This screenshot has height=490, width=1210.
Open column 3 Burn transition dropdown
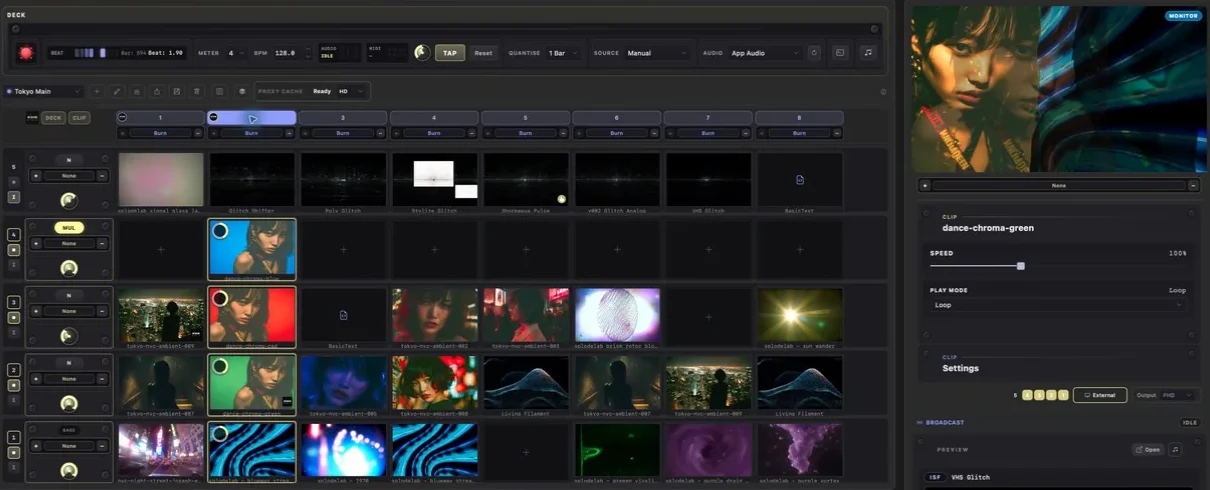pyautogui.click(x=343, y=133)
